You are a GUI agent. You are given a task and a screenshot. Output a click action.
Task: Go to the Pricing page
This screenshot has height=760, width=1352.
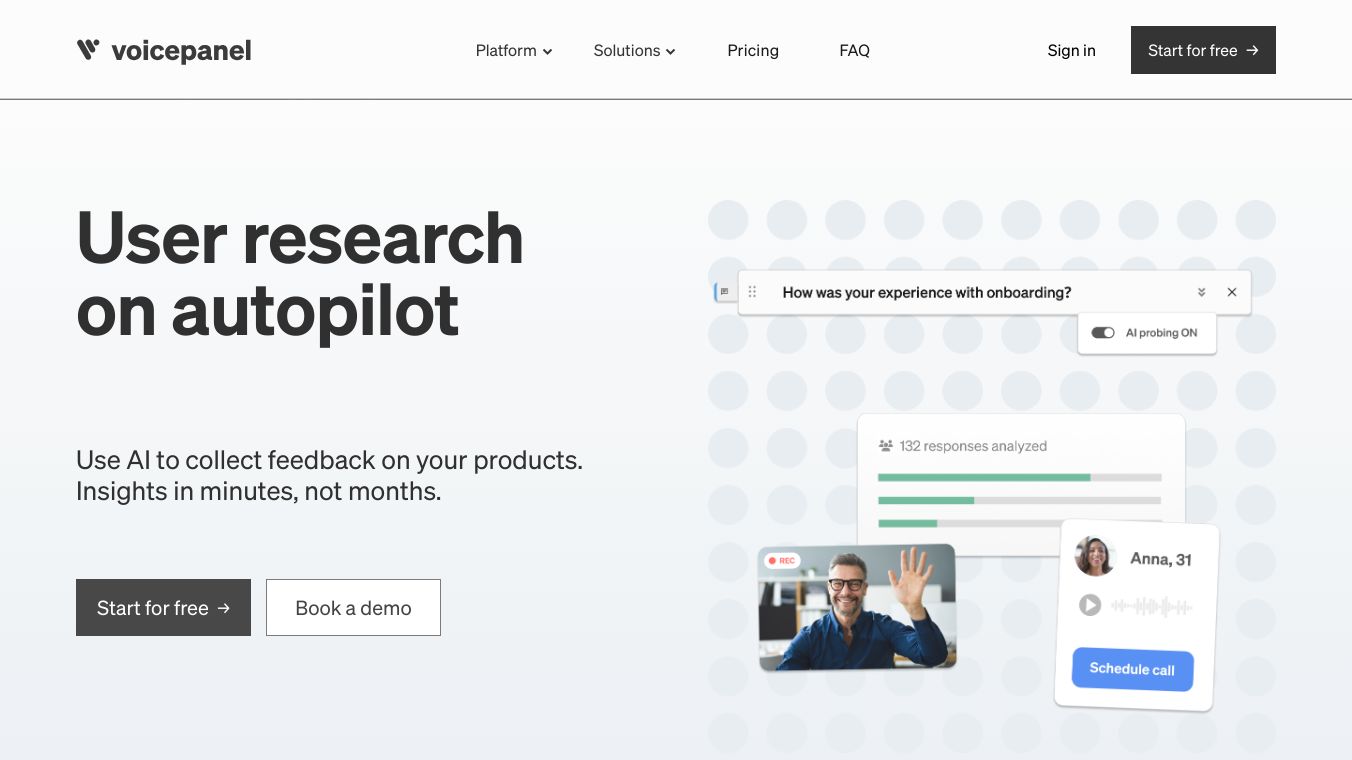pos(753,50)
